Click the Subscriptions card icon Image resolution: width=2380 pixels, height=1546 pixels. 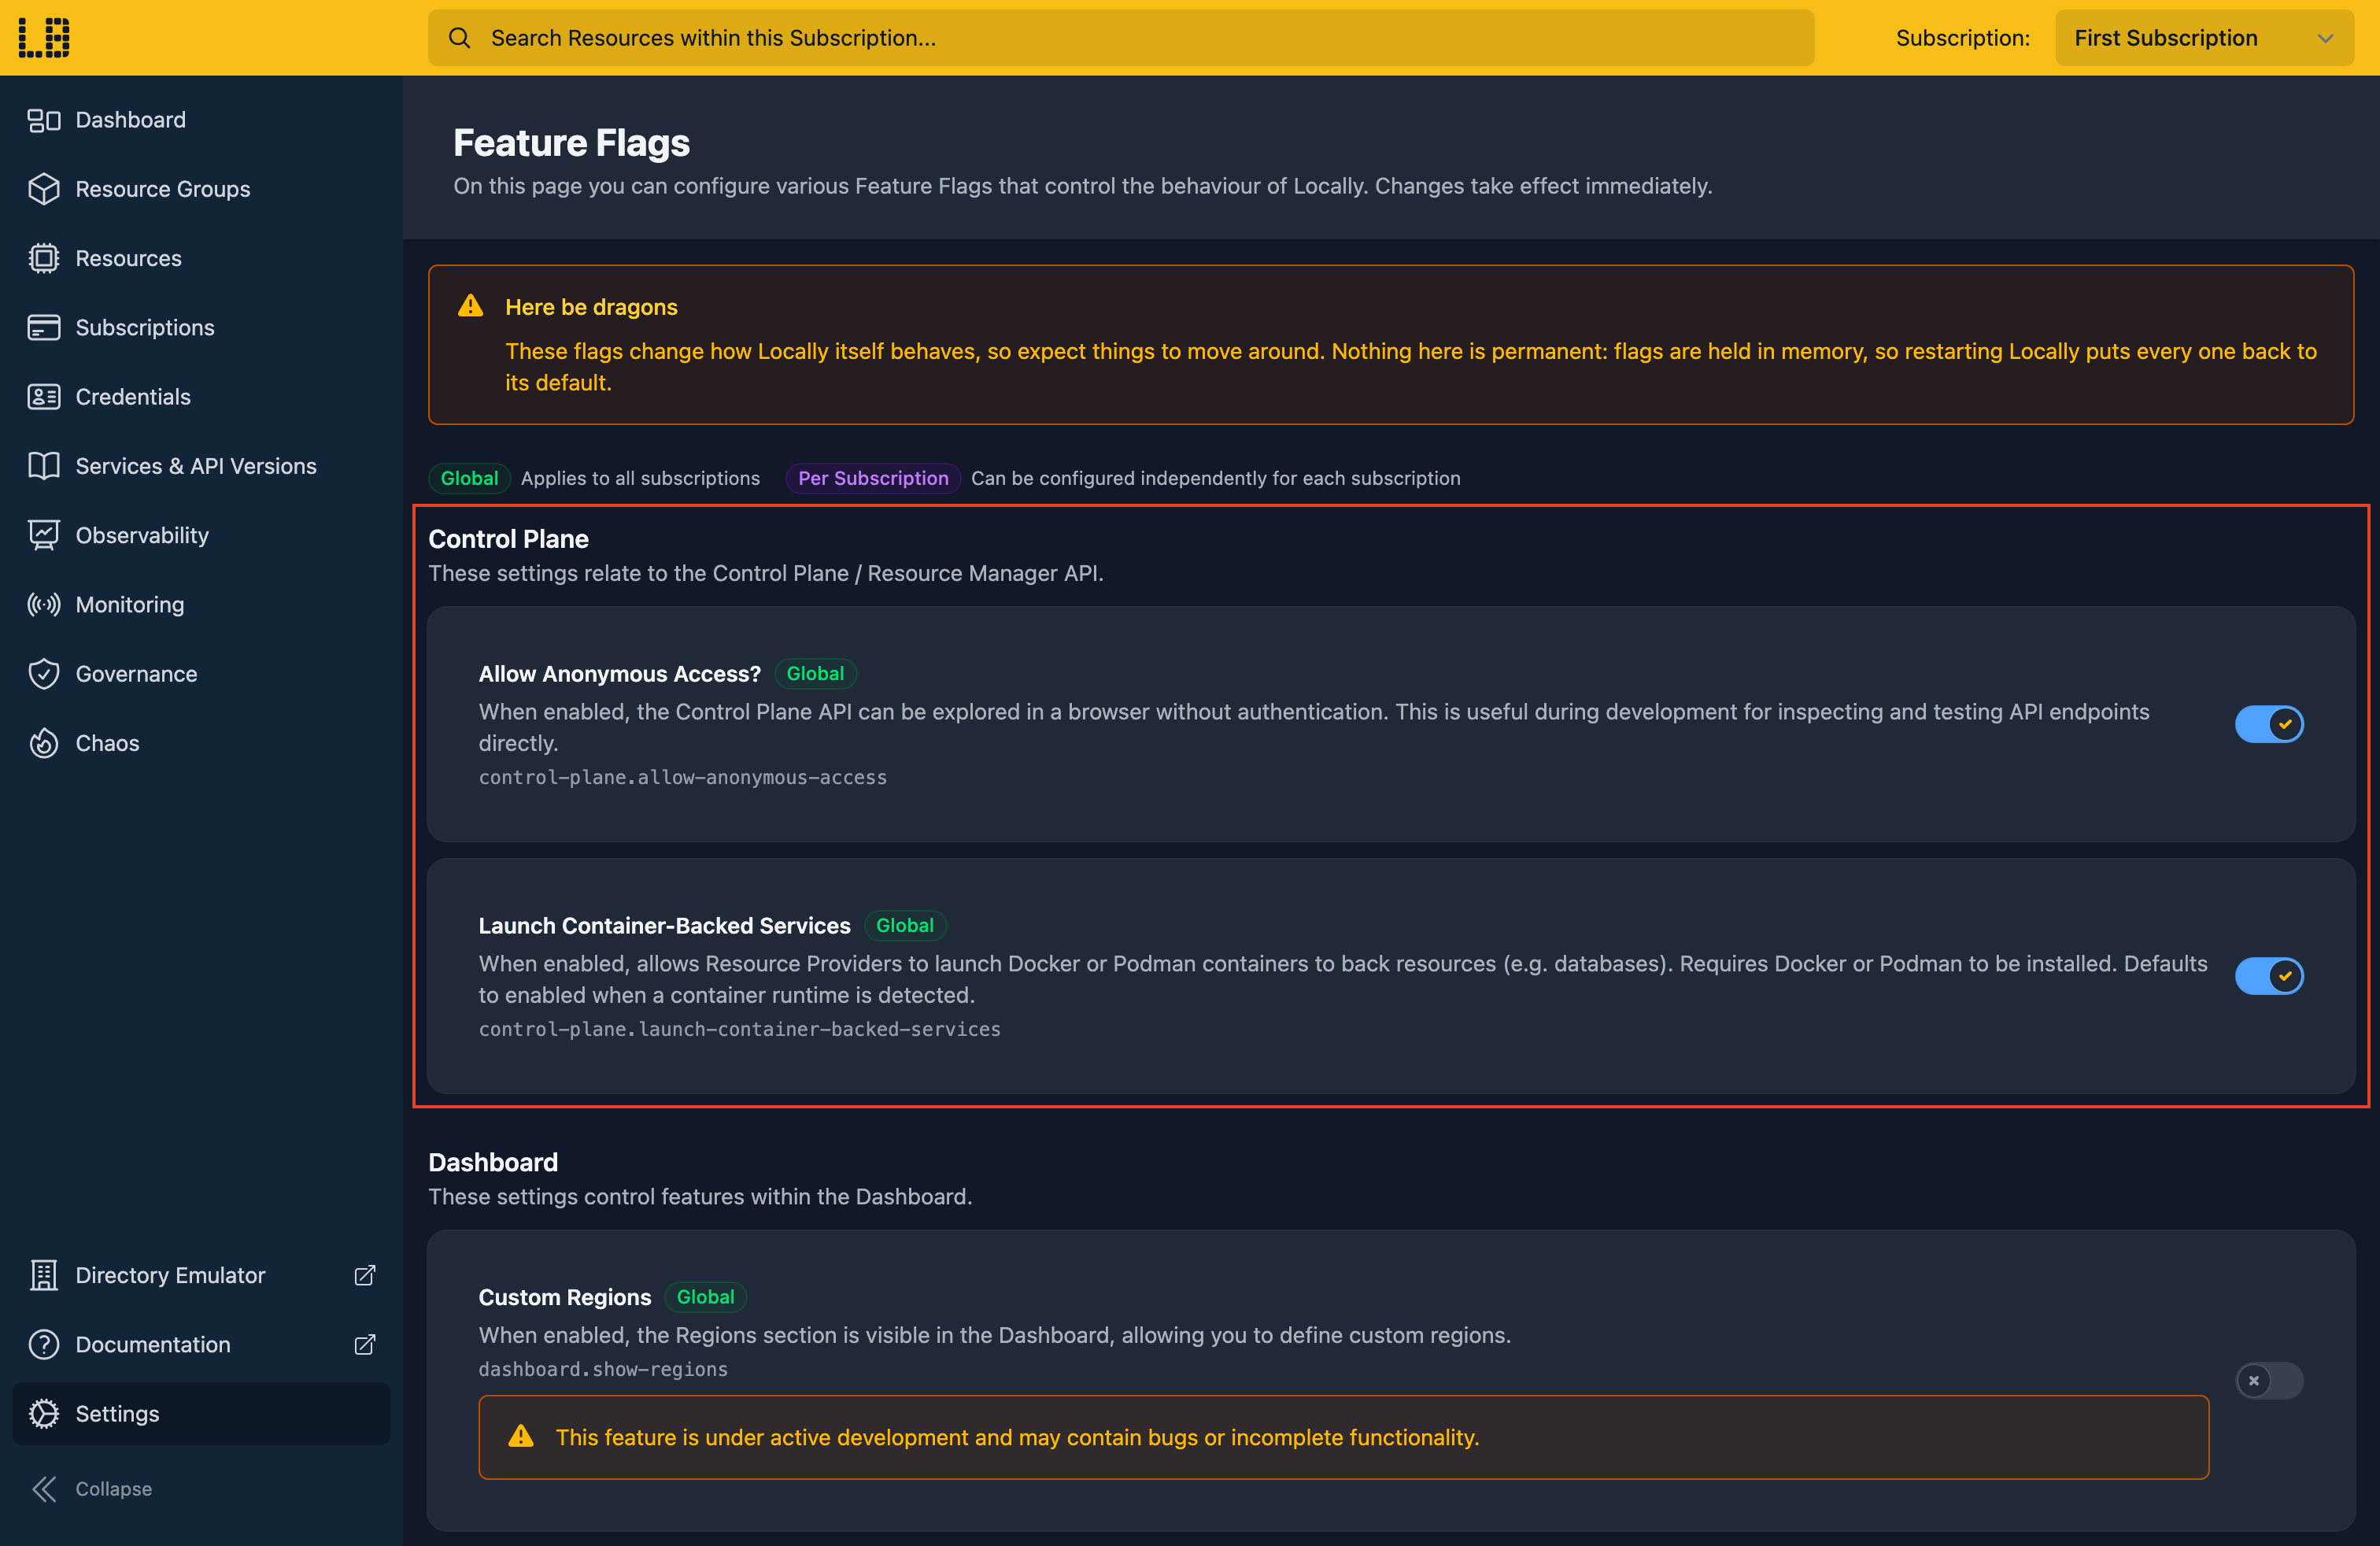click(44, 327)
